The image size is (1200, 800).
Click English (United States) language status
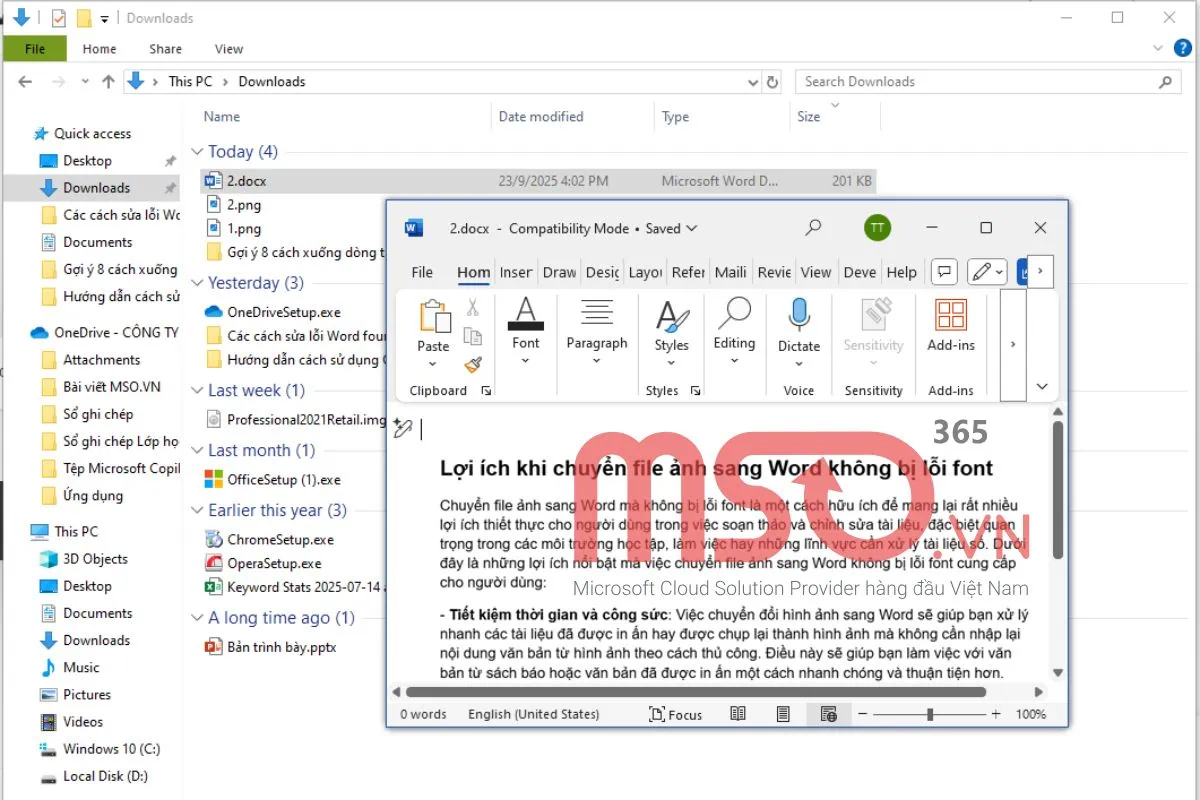pos(534,714)
